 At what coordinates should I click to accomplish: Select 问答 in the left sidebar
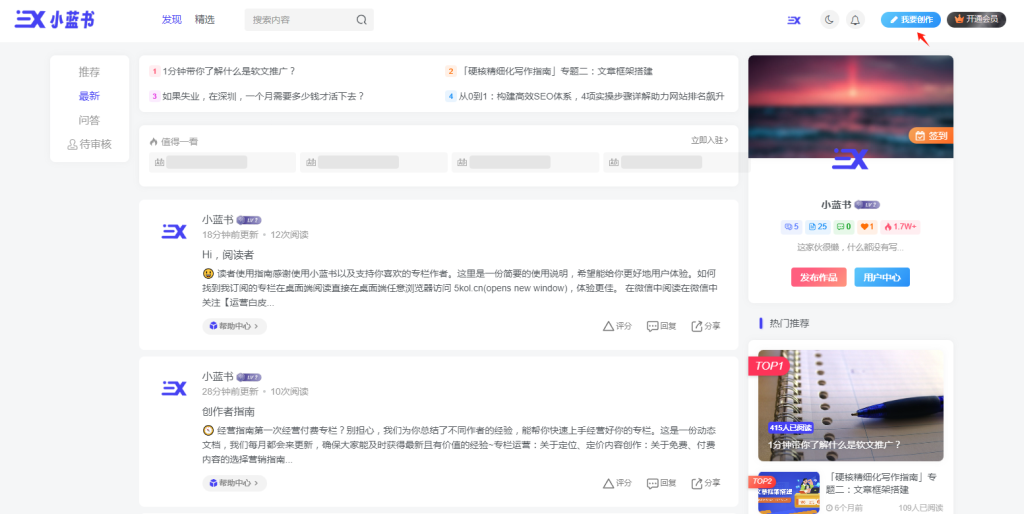coord(89,120)
